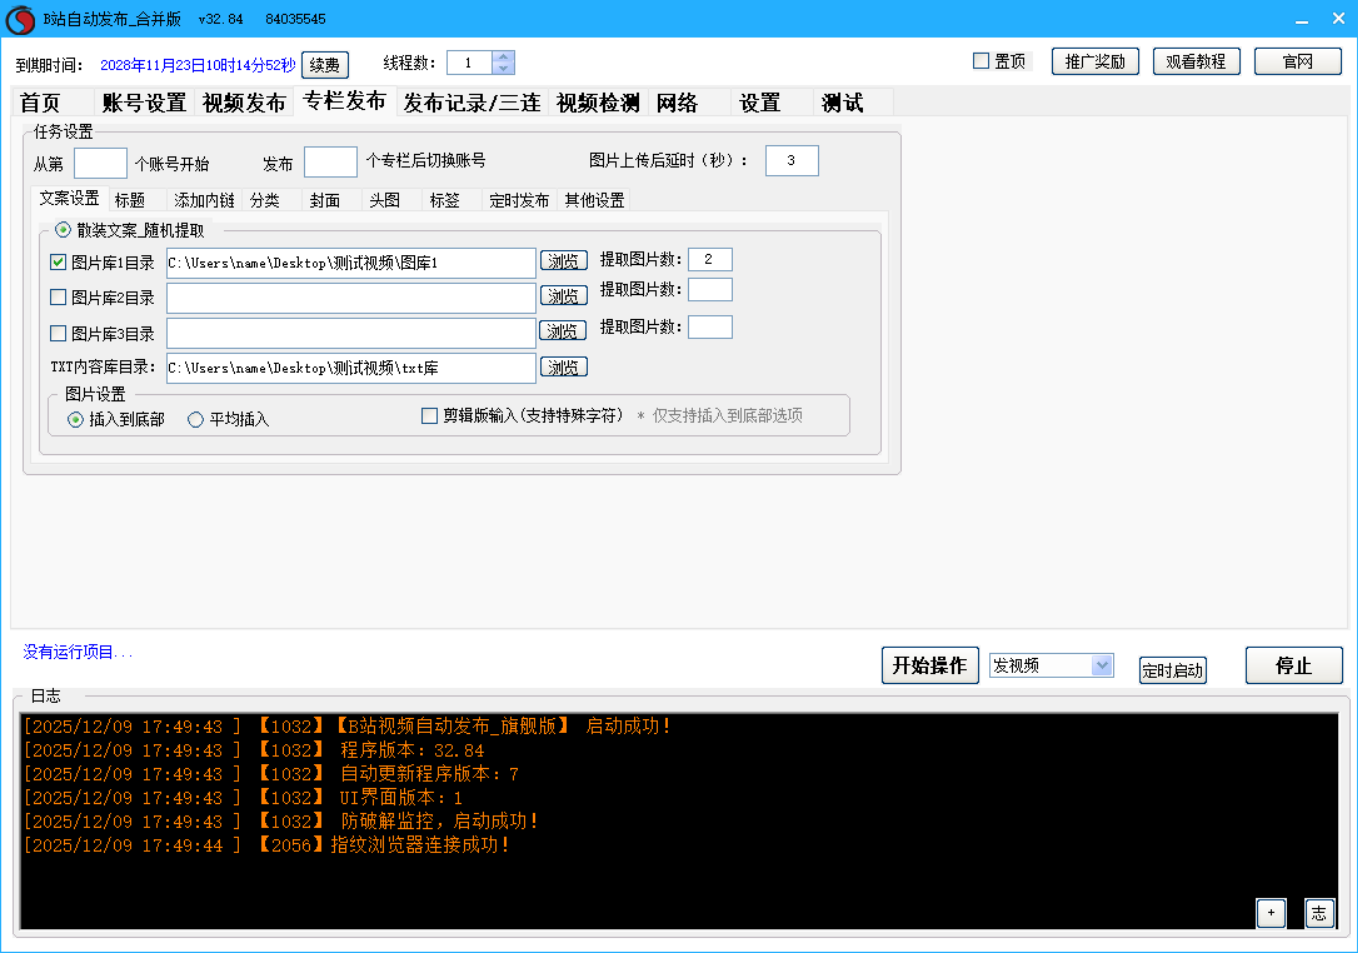Open the 观看教程 tutorial button

pos(1195,61)
